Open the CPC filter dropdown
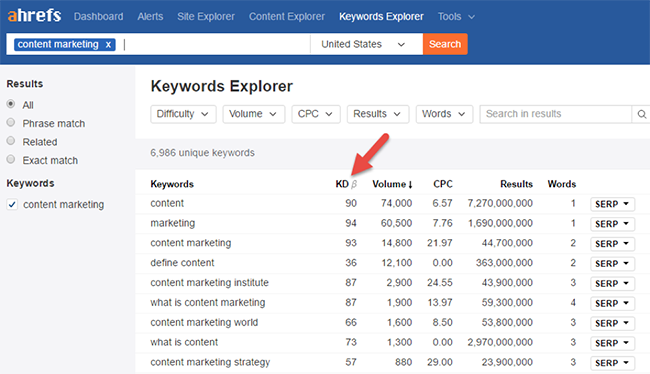This screenshot has height=374, width=650. click(x=316, y=114)
